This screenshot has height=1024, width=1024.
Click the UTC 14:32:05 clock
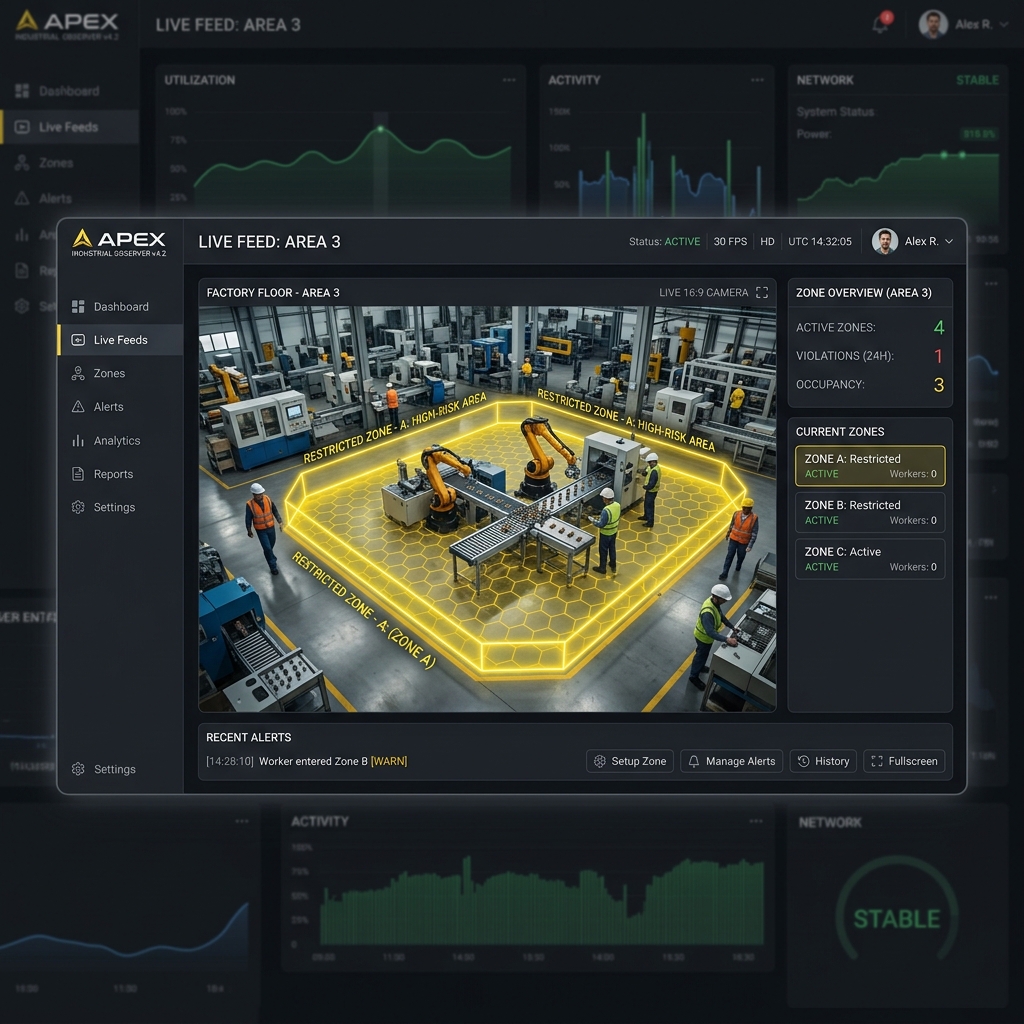(820, 241)
